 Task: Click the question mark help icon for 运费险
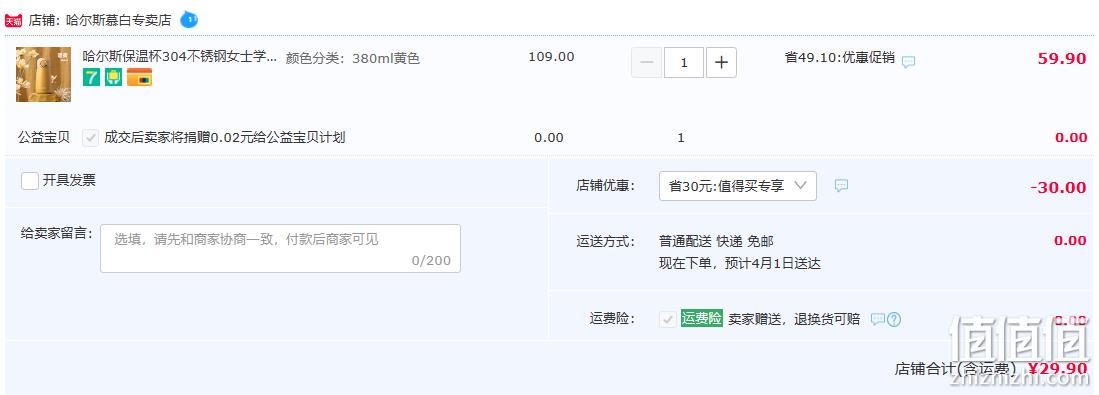[894, 319]
